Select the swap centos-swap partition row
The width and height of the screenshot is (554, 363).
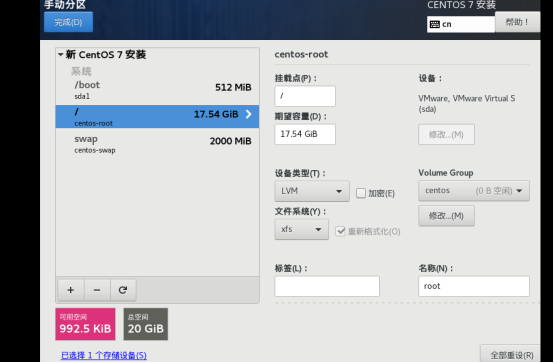coord(157,144)
